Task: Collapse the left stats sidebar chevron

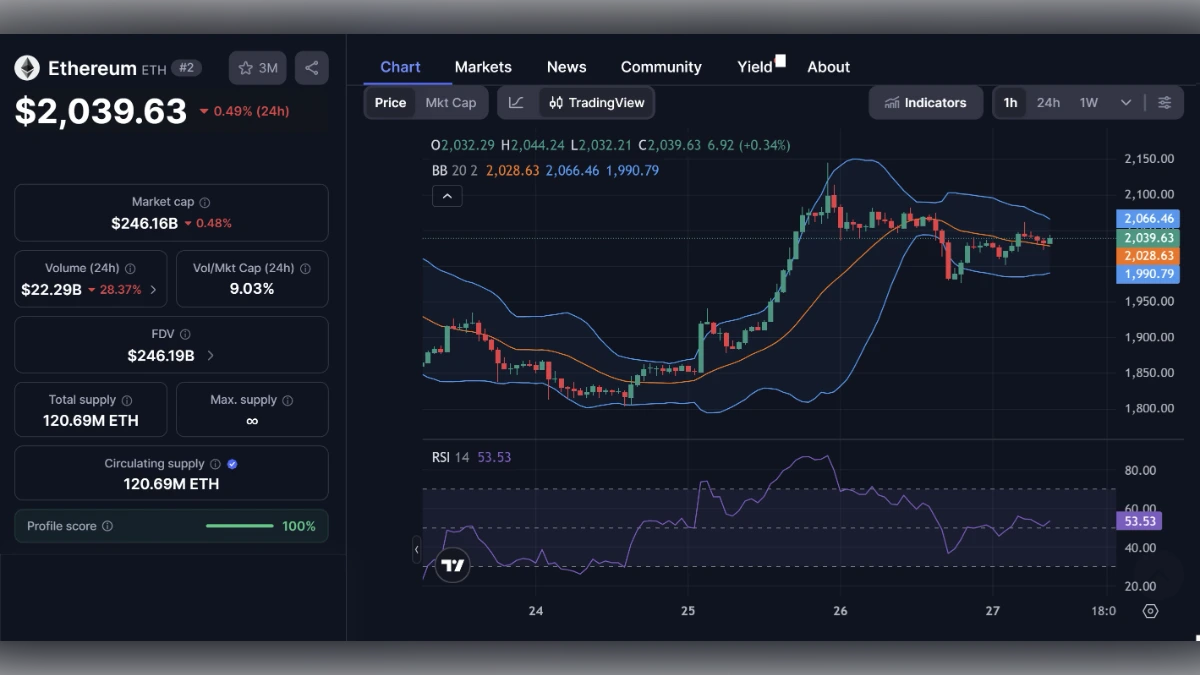Action: pyautogui.click(x=417, y=549)
